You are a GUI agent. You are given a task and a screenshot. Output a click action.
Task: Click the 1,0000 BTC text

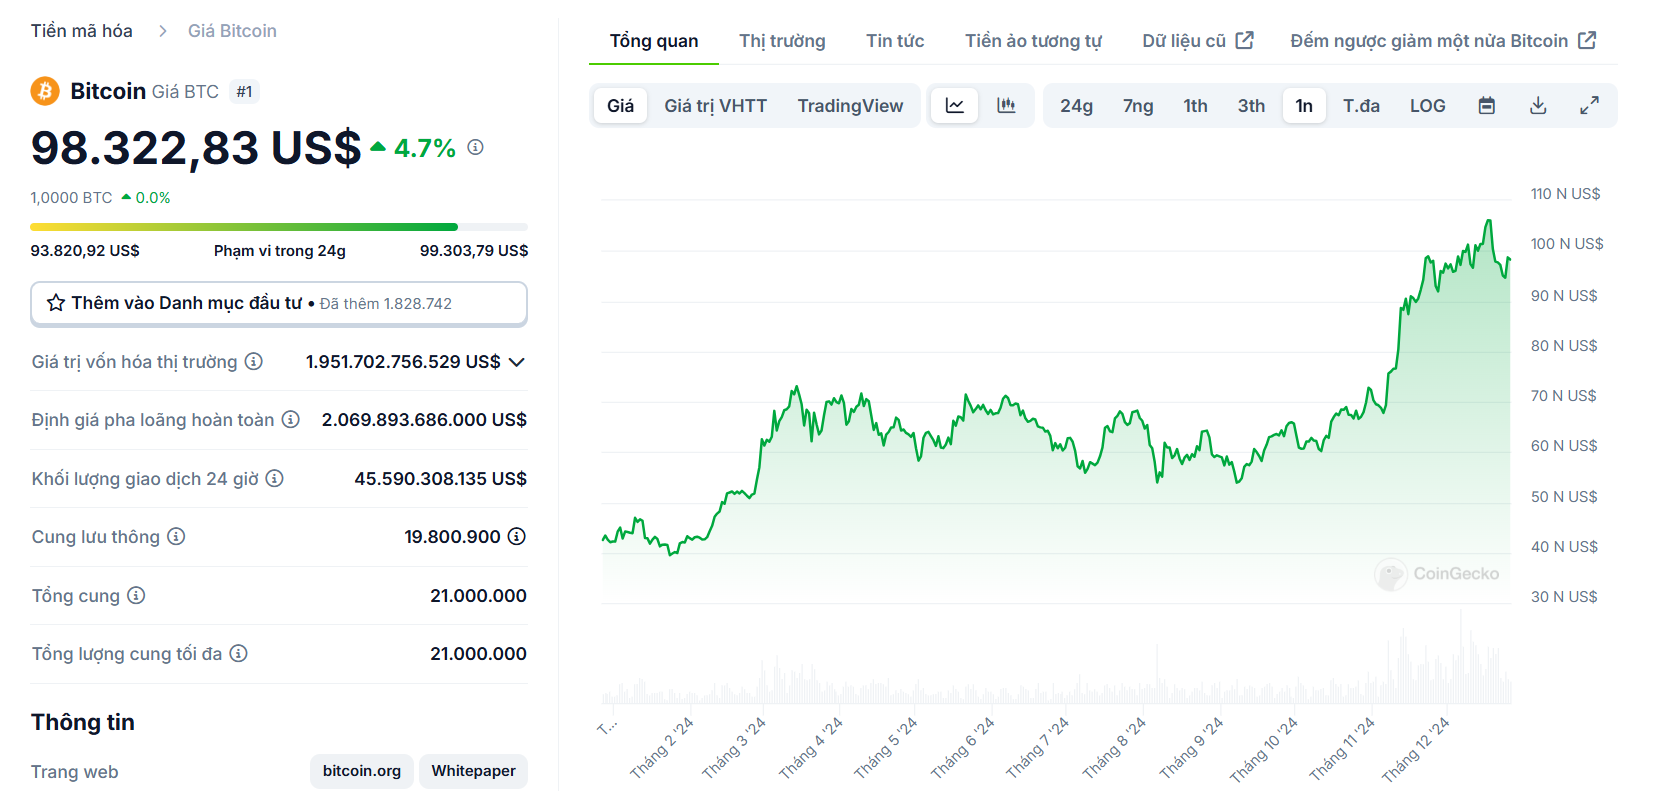coord(71,198)
